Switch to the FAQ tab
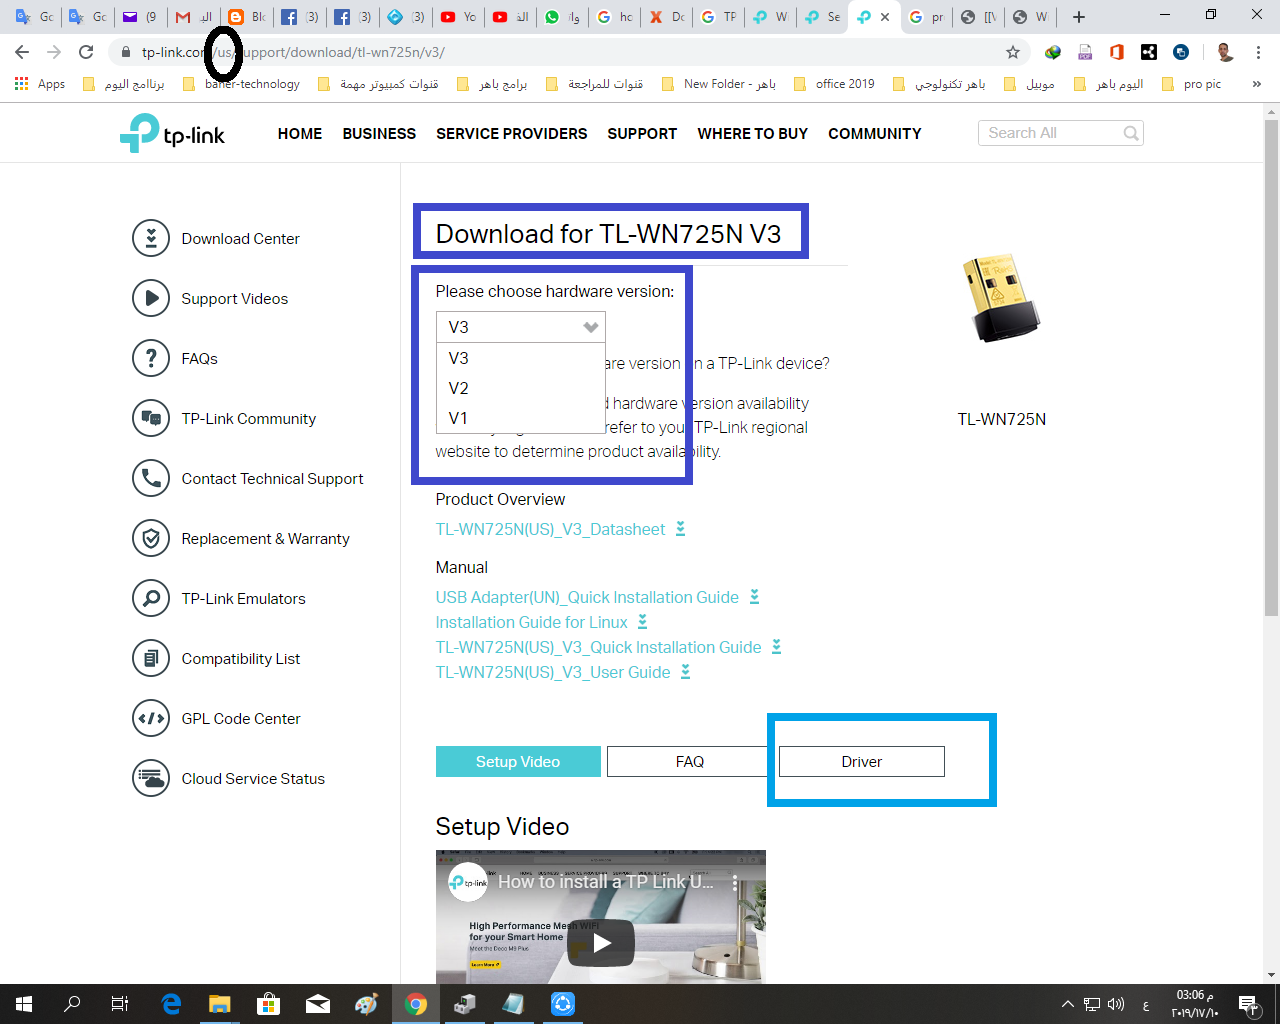 point(690,762)
